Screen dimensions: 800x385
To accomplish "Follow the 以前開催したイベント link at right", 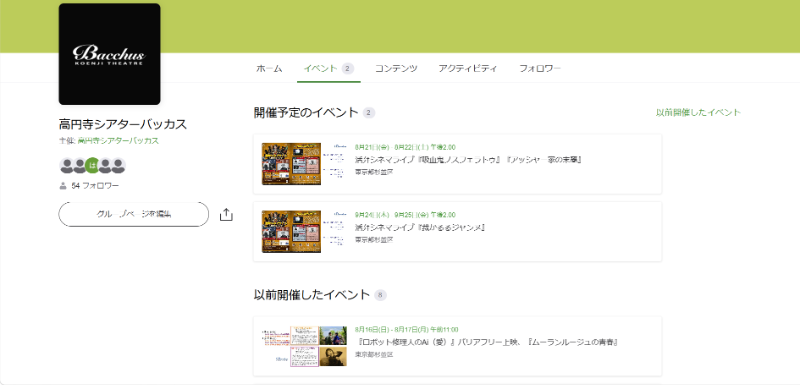I will click(698, 113).
